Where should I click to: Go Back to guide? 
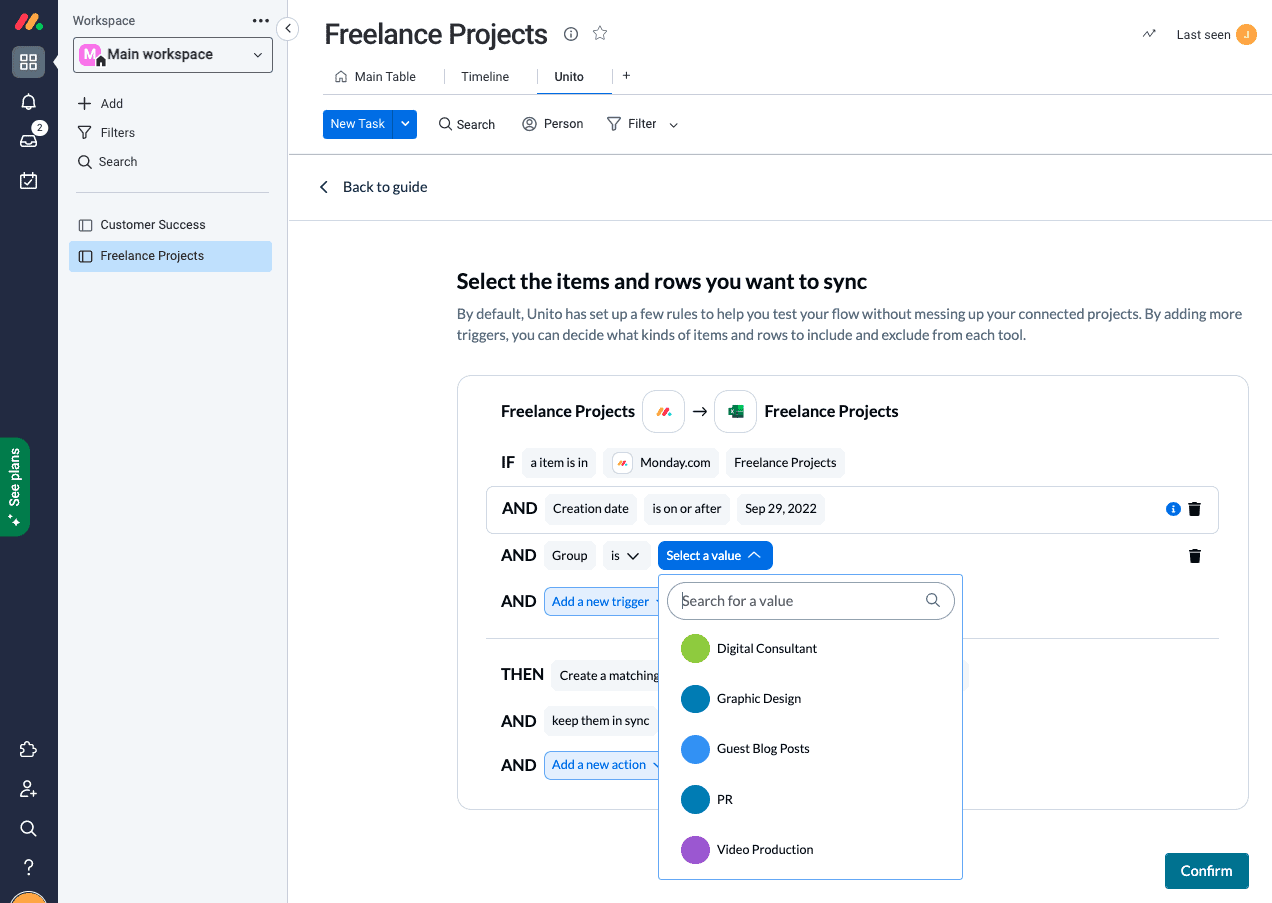point(373,187)
